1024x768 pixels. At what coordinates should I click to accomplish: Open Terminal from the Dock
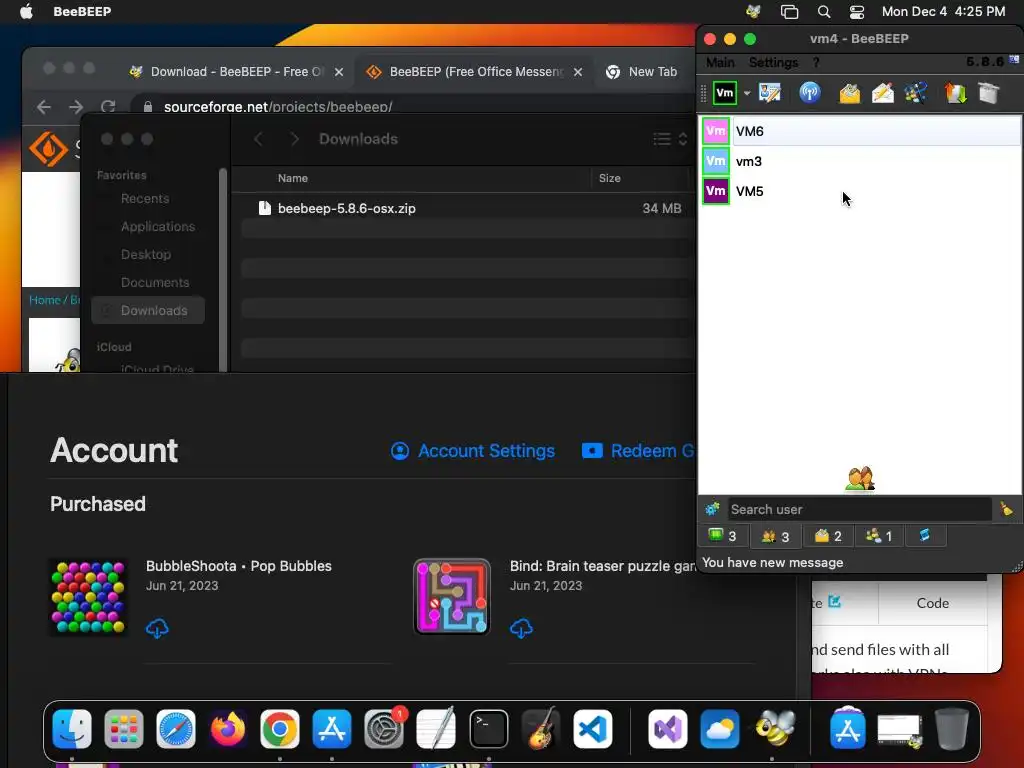[488, 729]
